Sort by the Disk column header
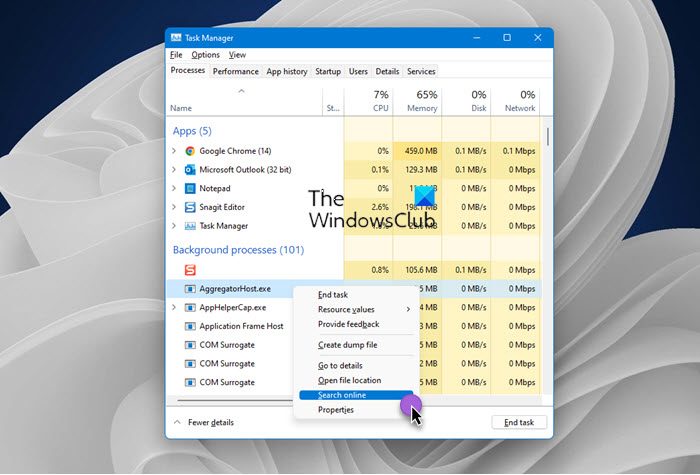This screenshot has width=700, height=475. [479, 108]
